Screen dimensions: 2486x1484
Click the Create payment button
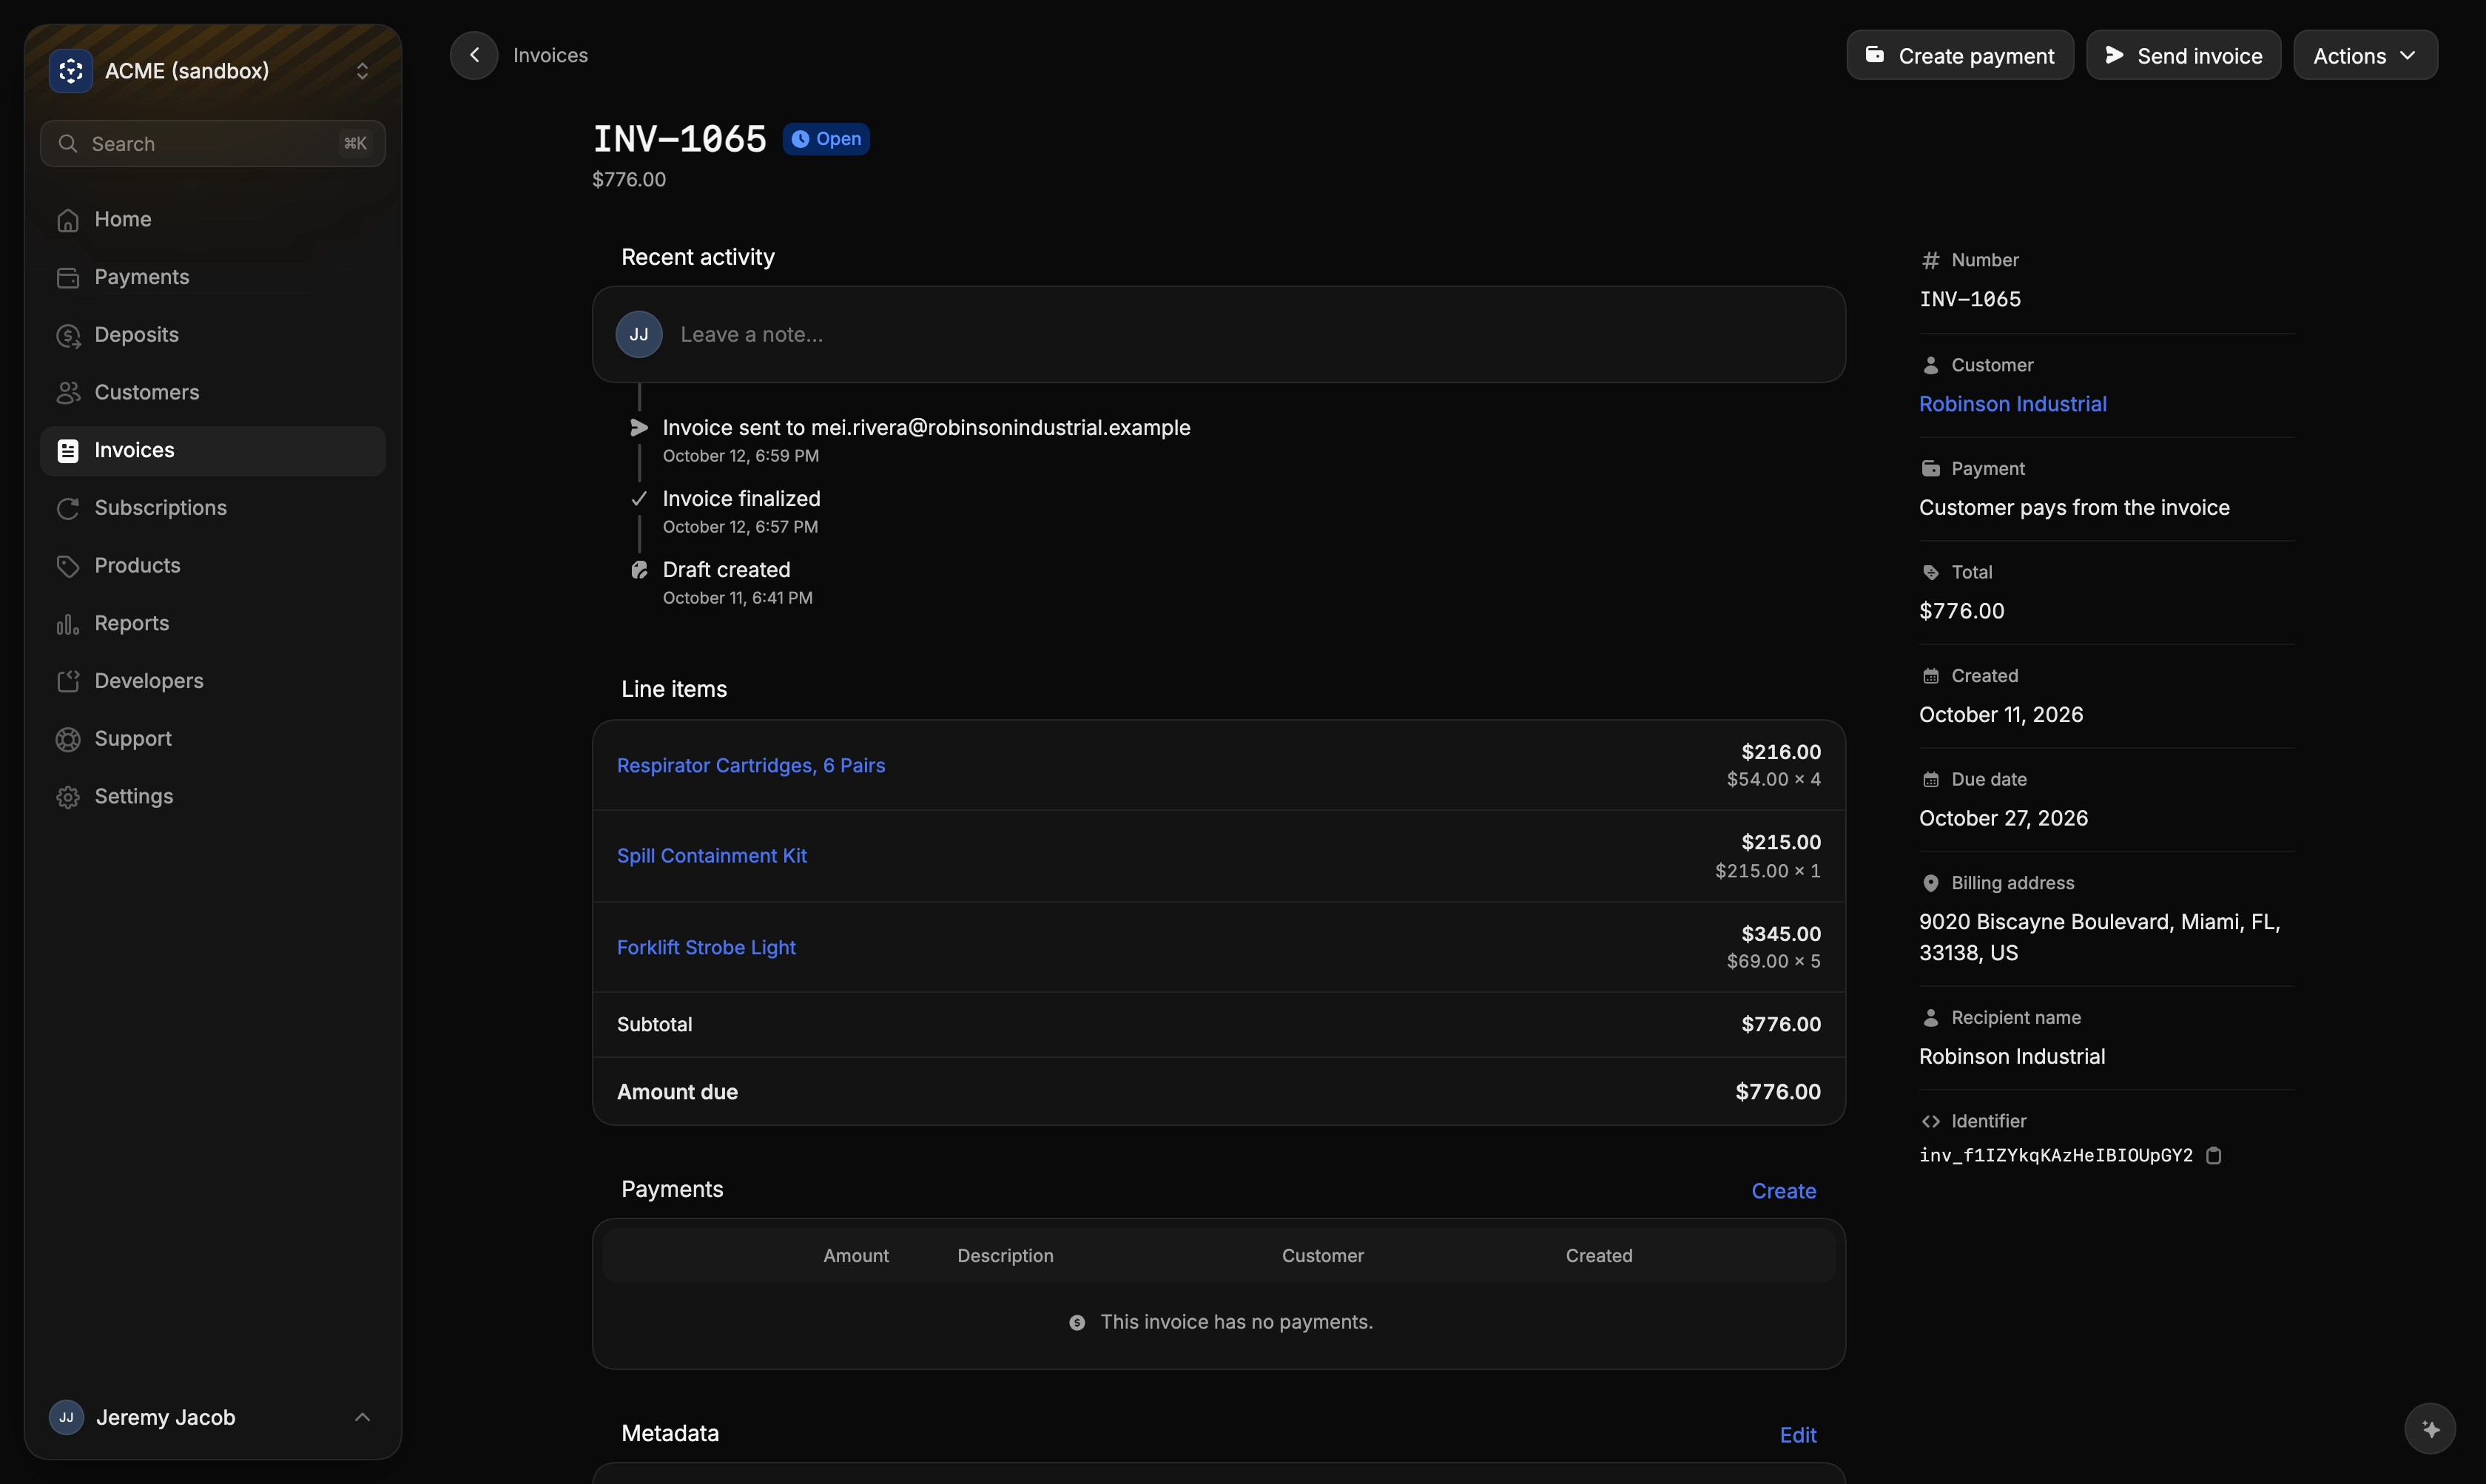pos(1960,55)
